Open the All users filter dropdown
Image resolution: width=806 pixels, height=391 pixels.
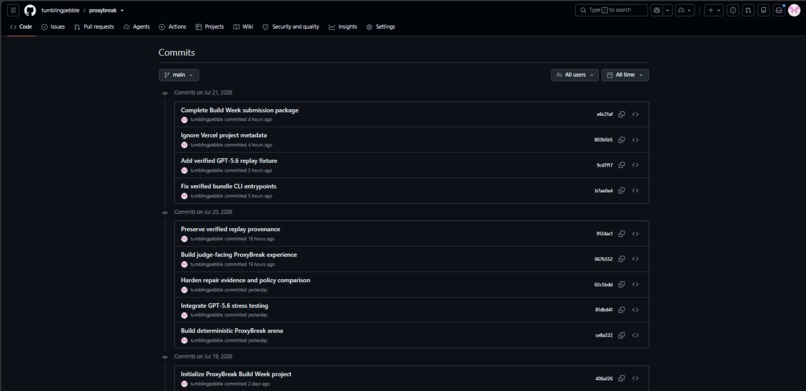click(575, 75)
